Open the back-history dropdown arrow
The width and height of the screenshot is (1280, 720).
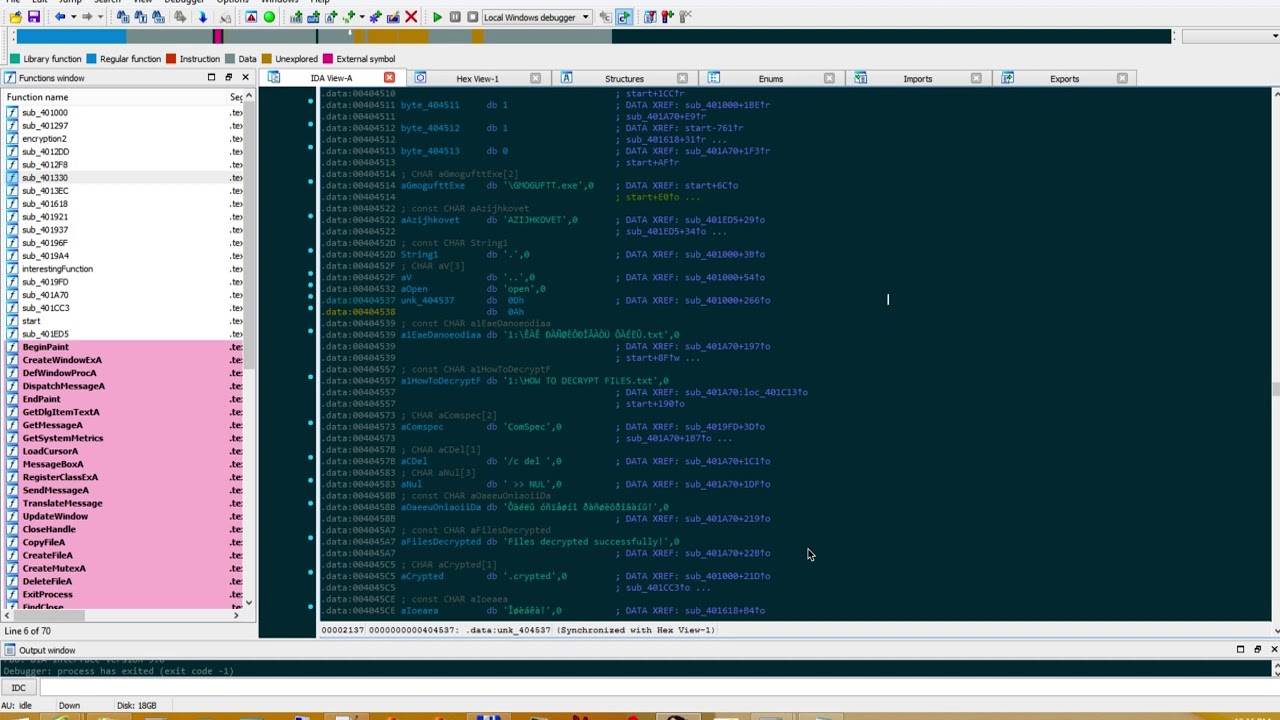(x=72, y=17)
